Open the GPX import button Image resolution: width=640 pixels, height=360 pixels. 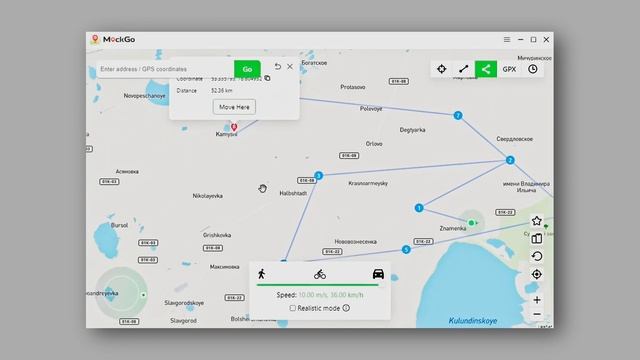coord(509,69)
